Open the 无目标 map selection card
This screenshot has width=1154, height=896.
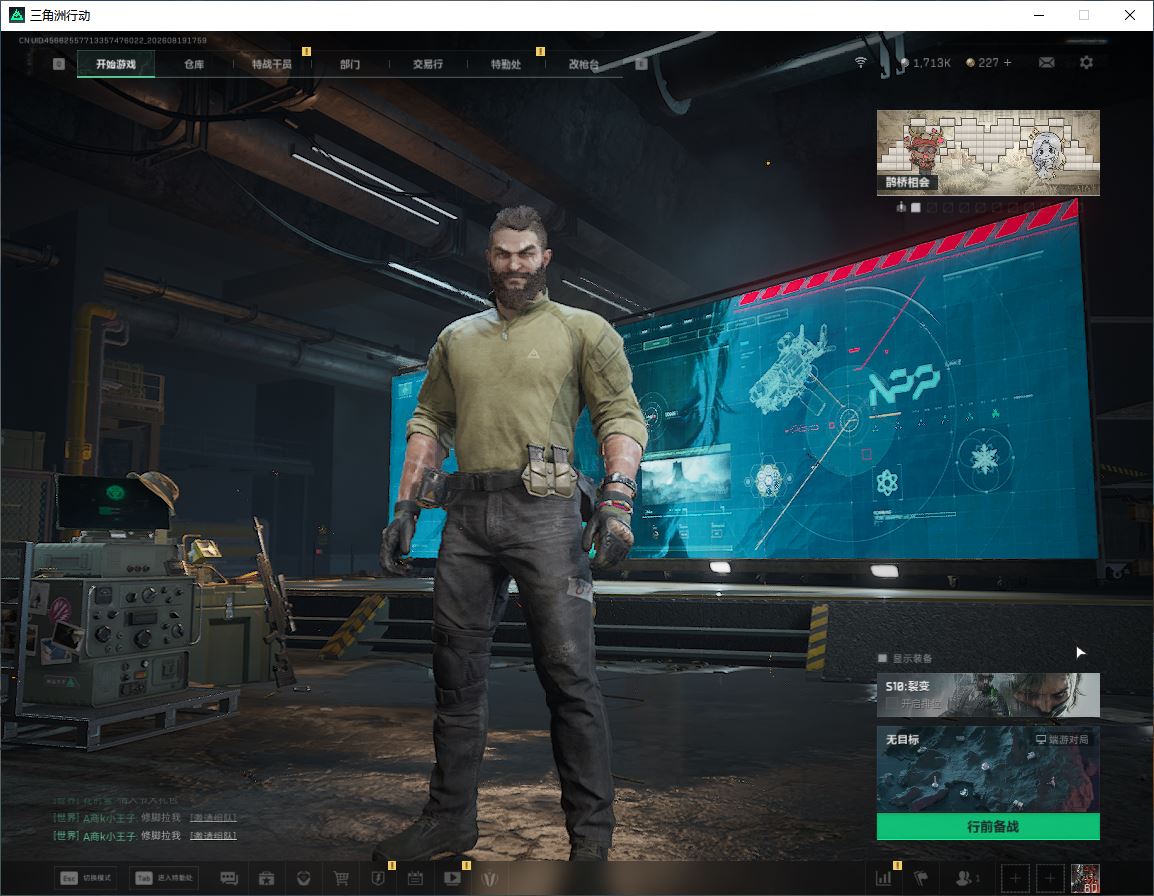click(988, 769)
